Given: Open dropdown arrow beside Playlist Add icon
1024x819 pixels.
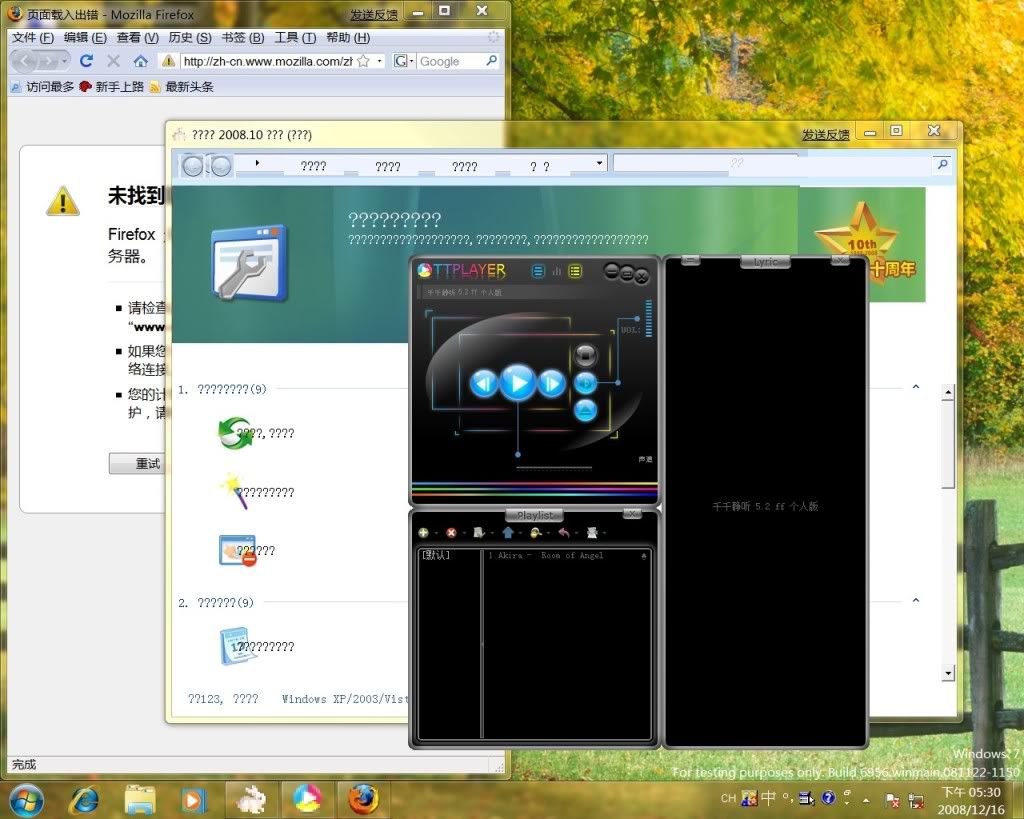Looking at the screenshot, I should coord(436,534).
